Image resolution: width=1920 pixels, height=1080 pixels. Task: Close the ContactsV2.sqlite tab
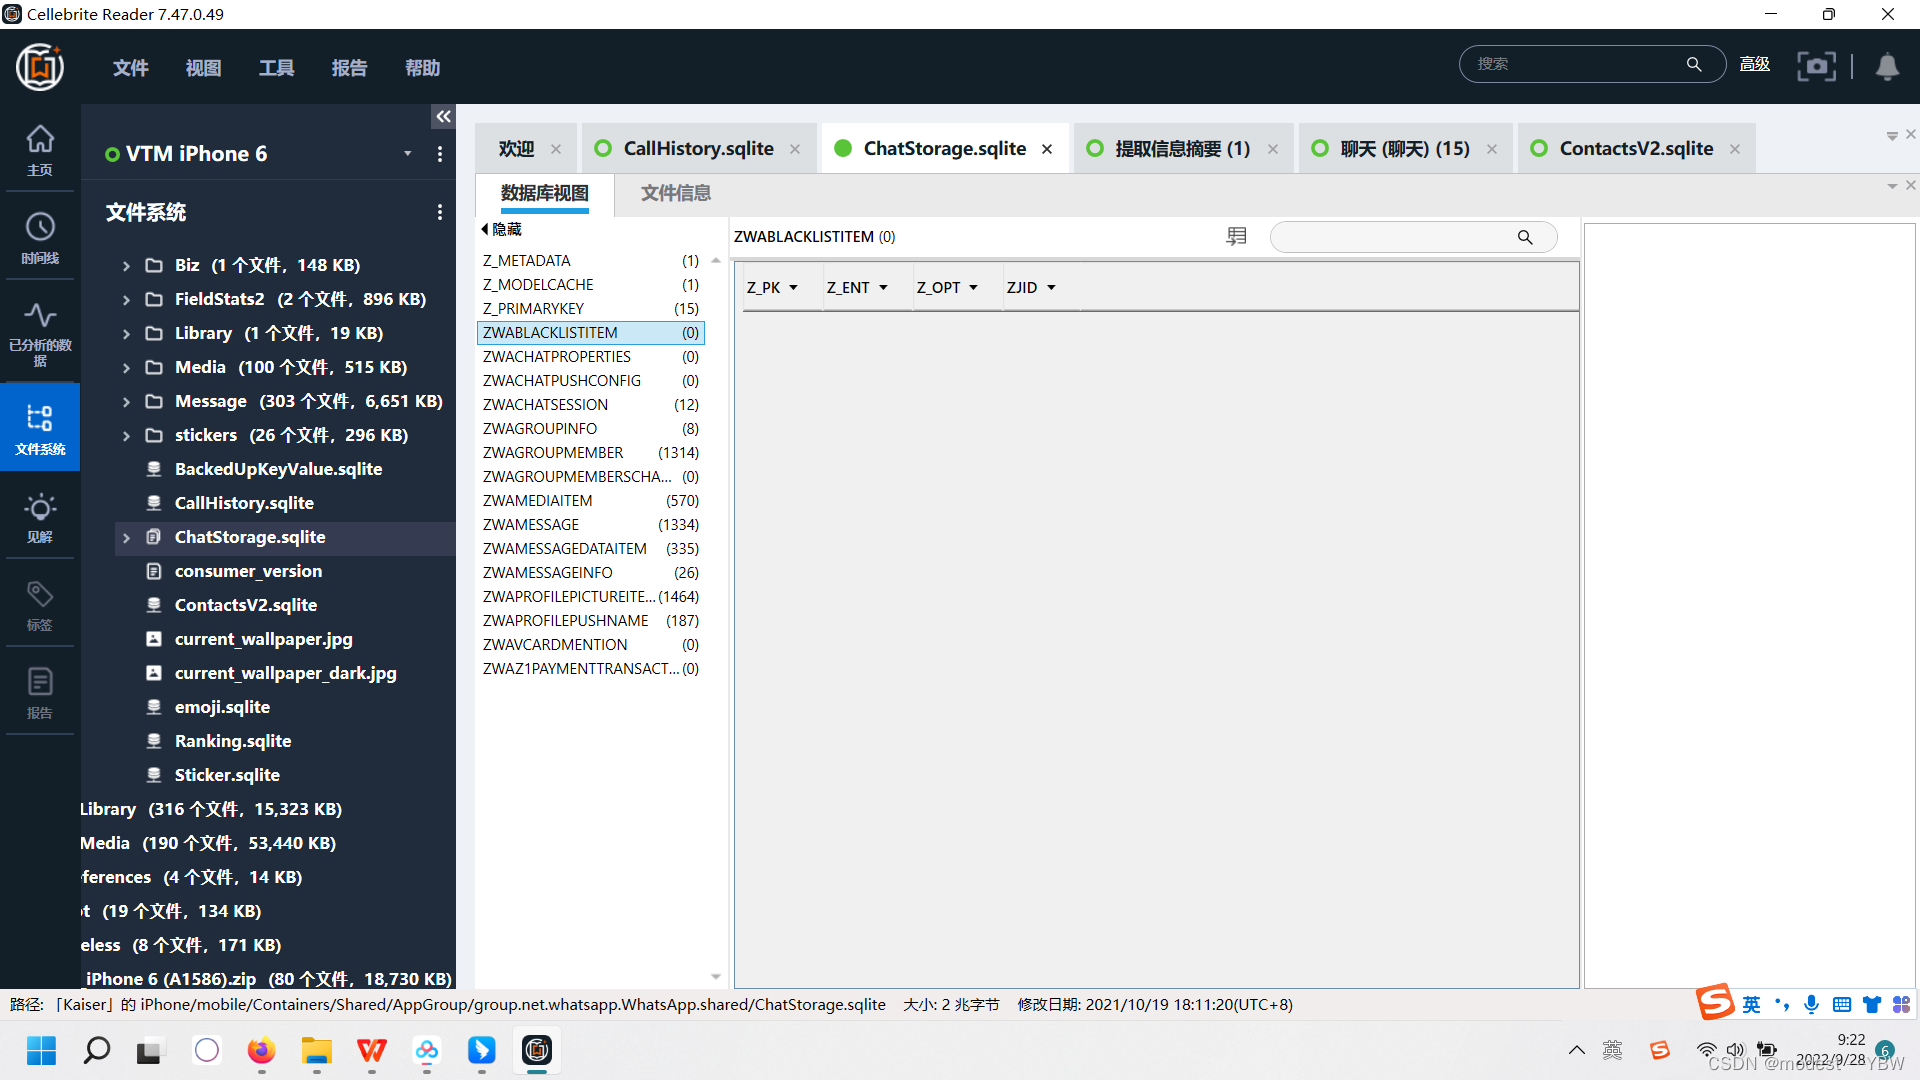click(1735, 149)
